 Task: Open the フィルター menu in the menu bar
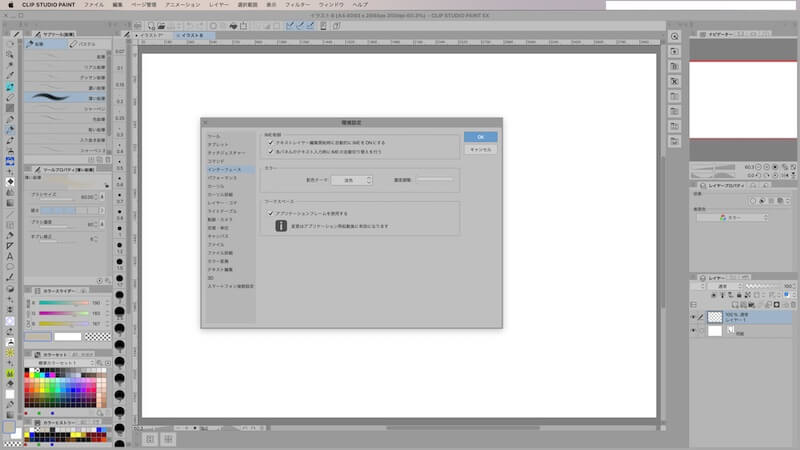click(x=297, y=5)
